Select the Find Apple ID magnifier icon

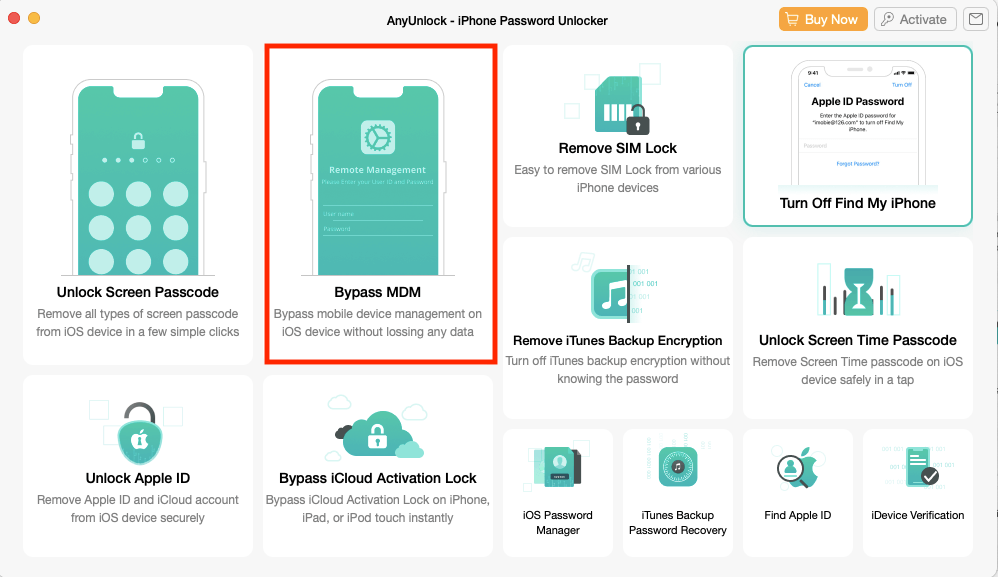(x=797, y=465)
